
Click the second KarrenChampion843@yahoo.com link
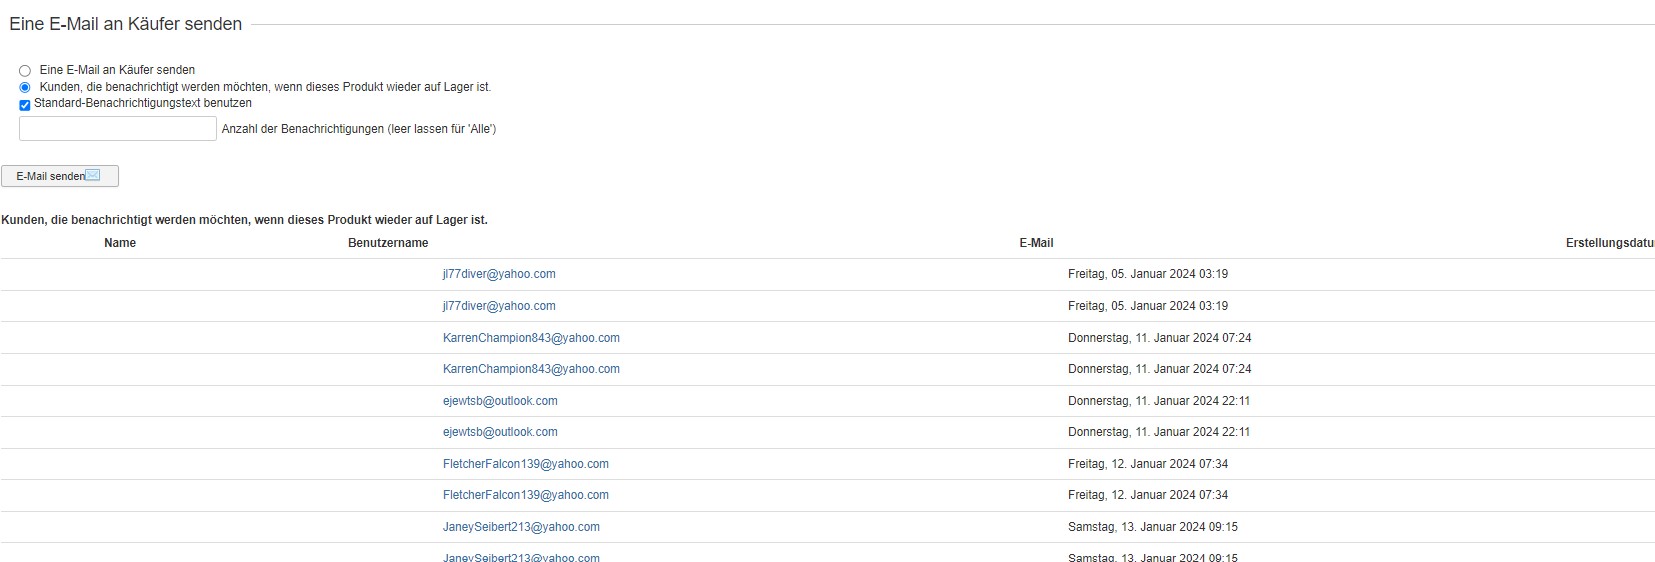click(531, 369)
